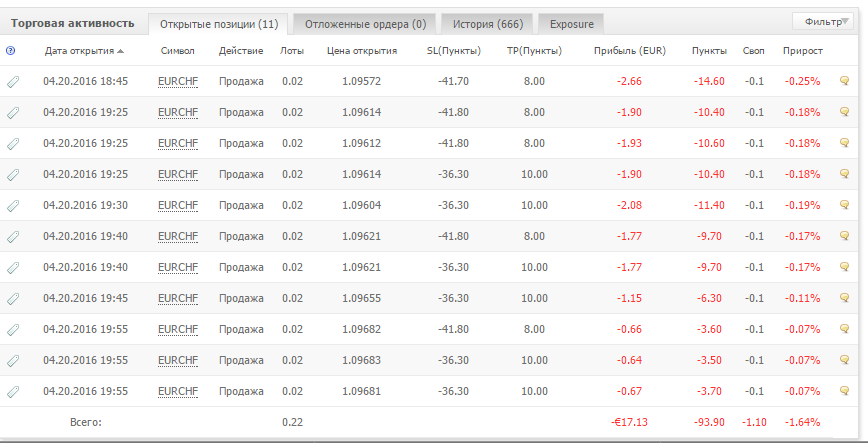
Task: Click the tag icon of the 19:45 trade
Action: (13, 299)
